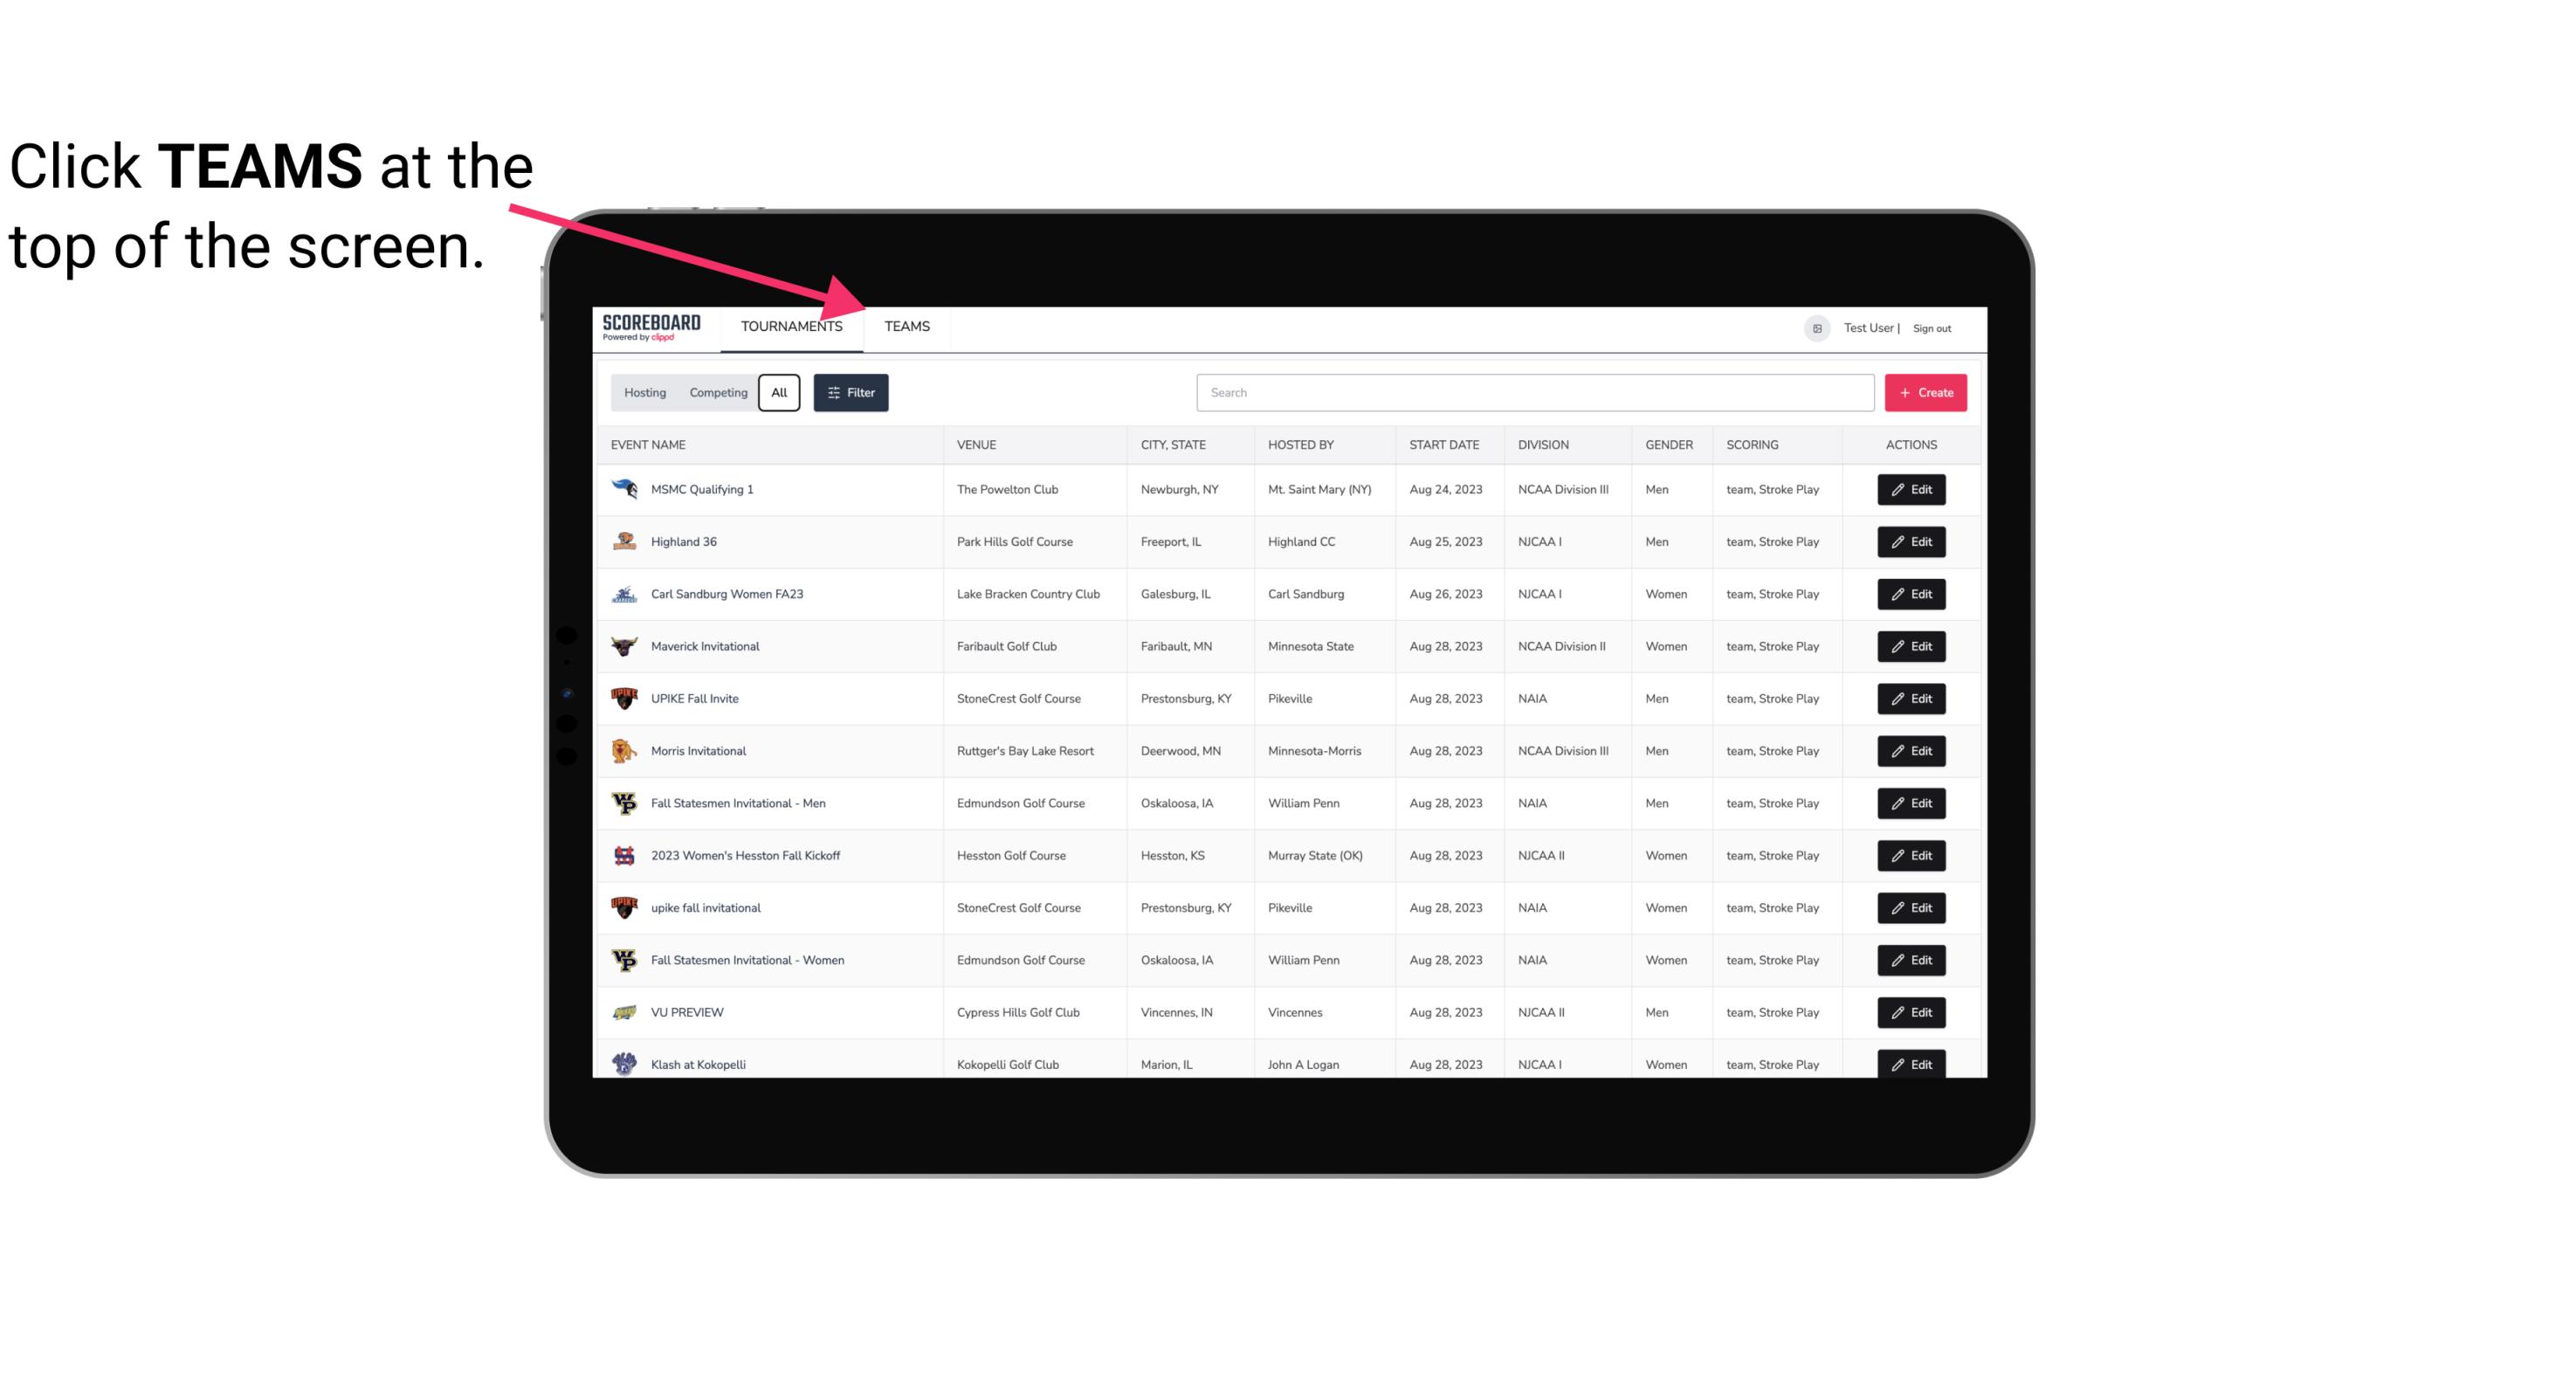Select the Hosting toggle filter
Viewport: 2576px width, 1386px height.
pyautogui.click(x=644, y=393)
